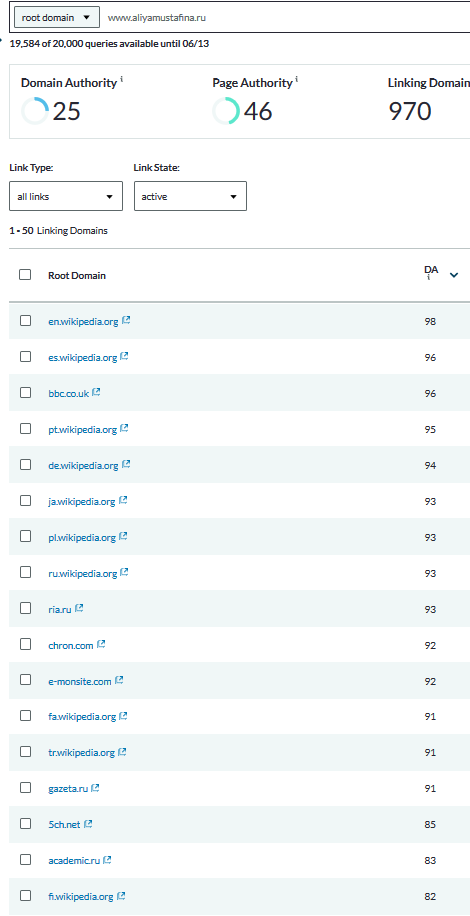470x916 pixels.
Task: Check the box for es.wikipedia.org row
Action: click(x=25, y=356)
